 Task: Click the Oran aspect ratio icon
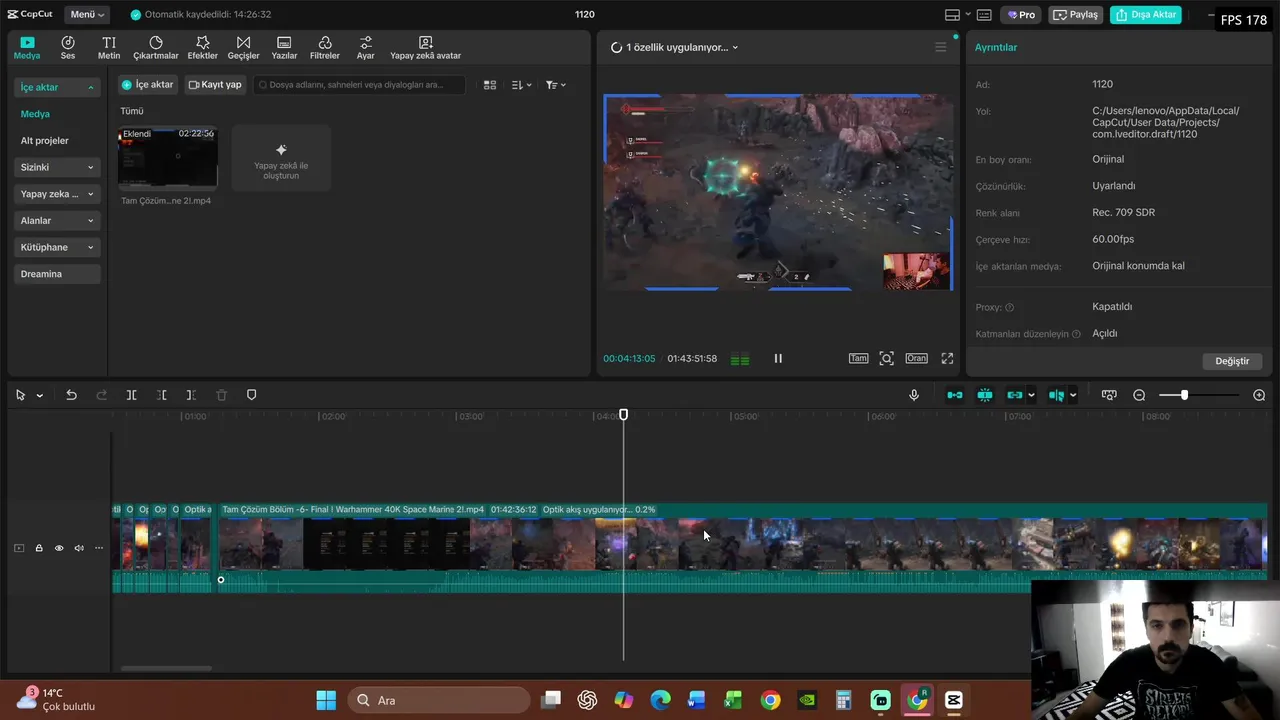(916, 358)
